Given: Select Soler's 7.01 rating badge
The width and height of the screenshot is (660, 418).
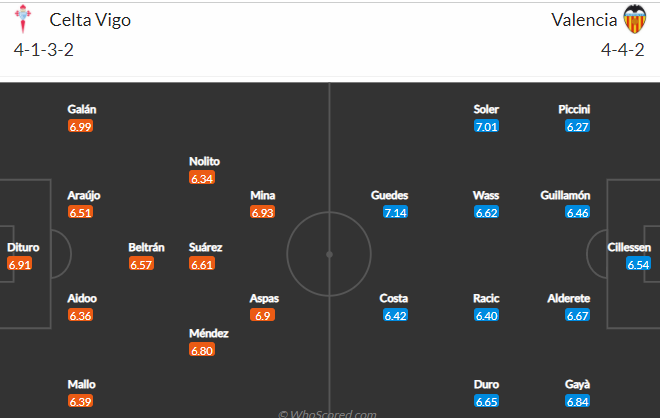Looking at the screenshot, I should [486, 126].
